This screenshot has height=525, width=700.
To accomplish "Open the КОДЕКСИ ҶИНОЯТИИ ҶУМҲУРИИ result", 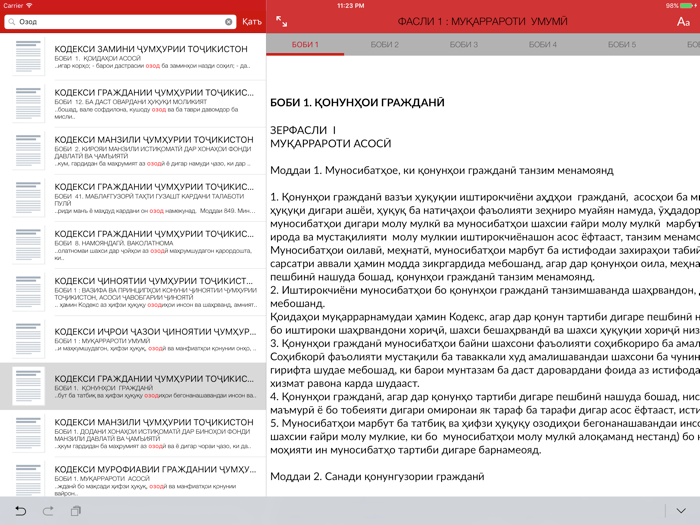I will (133, 292).
